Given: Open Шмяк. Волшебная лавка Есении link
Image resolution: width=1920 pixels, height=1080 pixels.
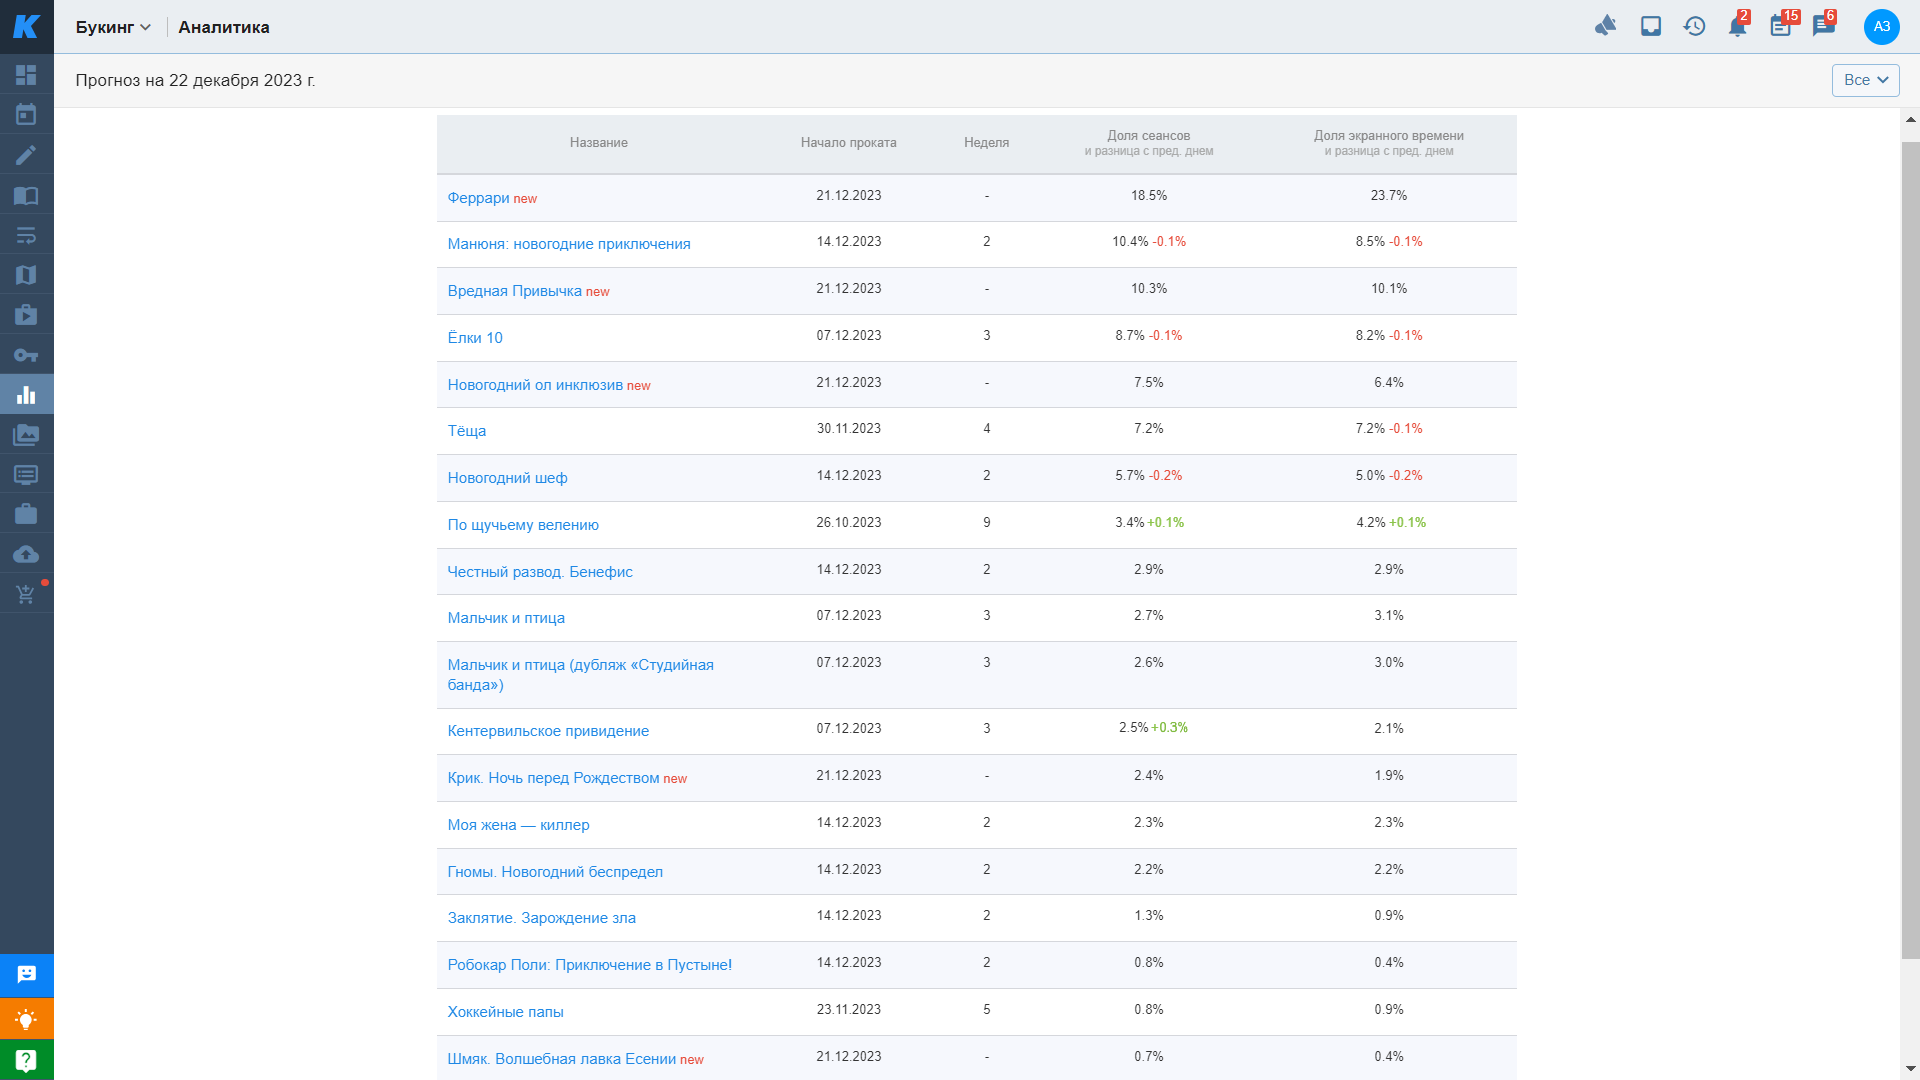Looking at the screenshot, I should pyautogui.click(x=561, y=1059).
